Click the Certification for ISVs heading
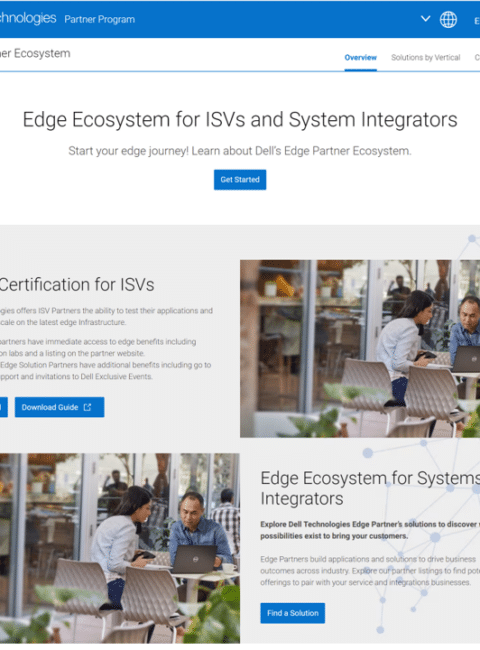The width and height of the screenshot is (480, 650). [x=77, y=284]
